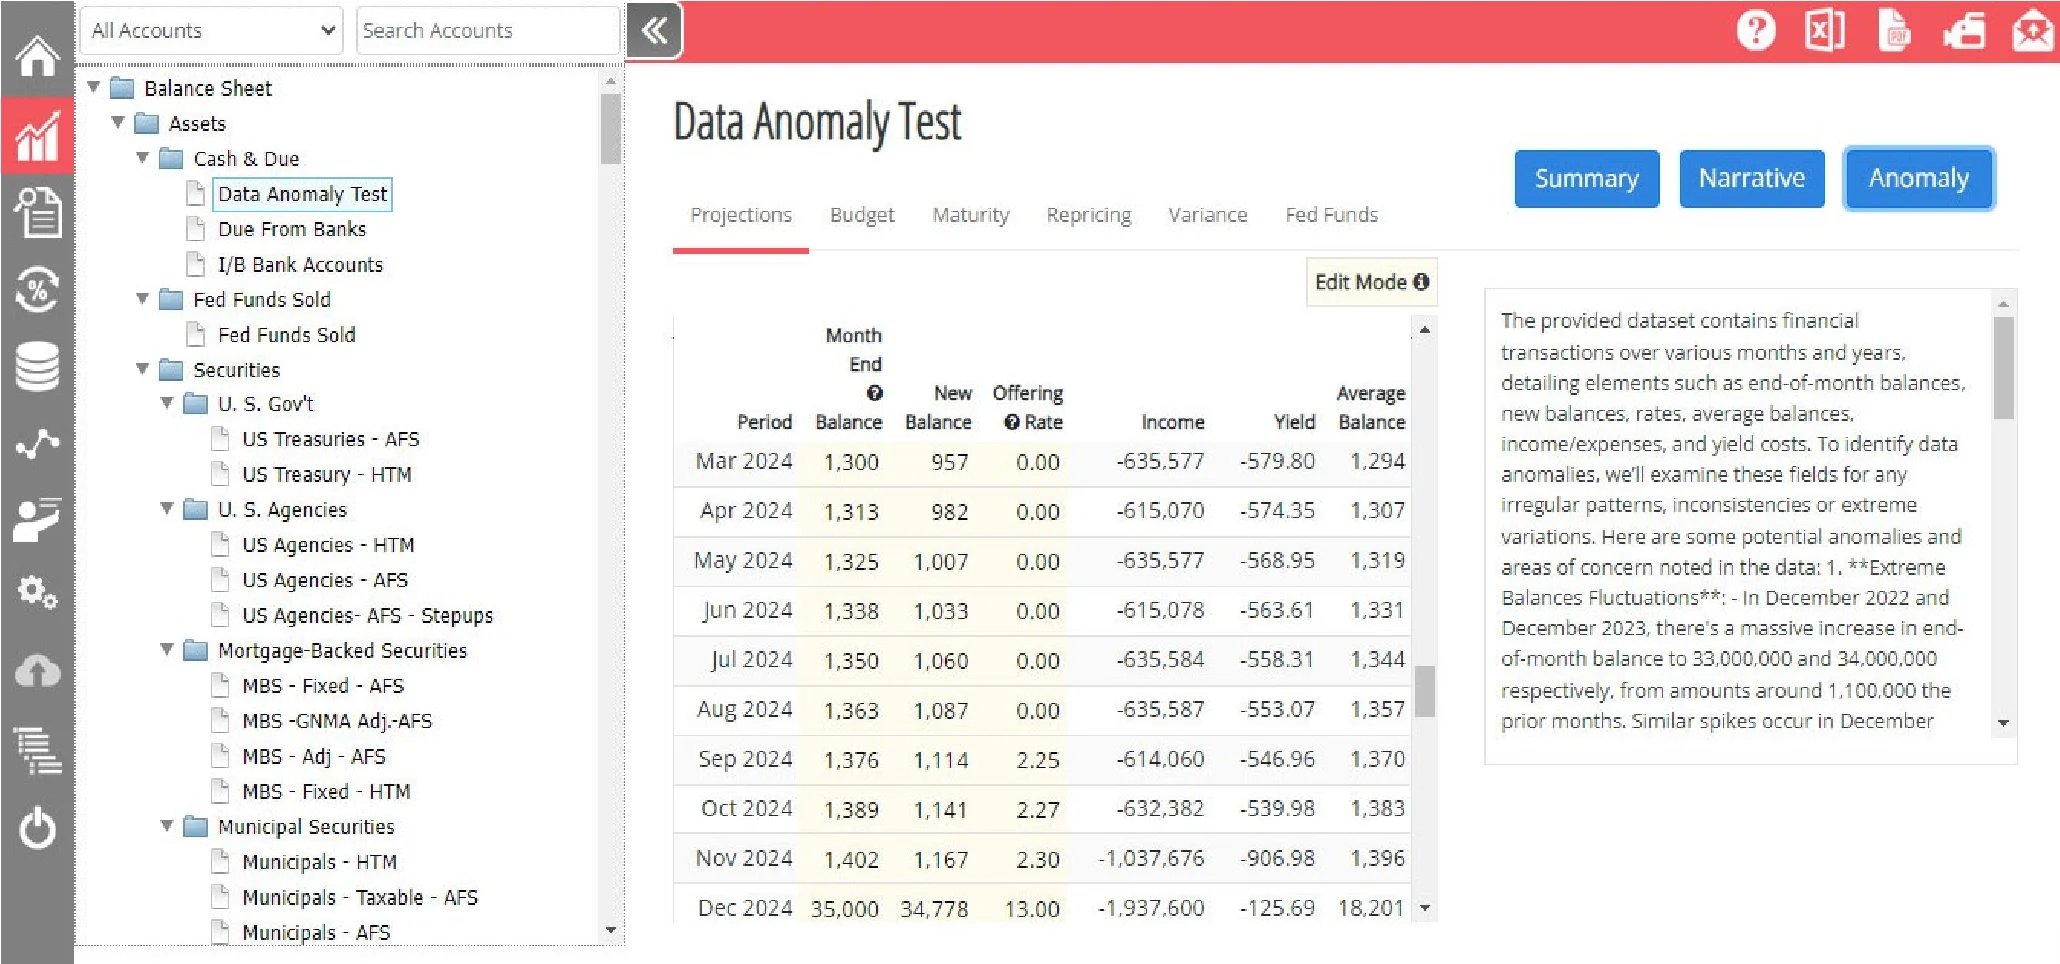Screen dimensions: 2060x964
Task: Export to Excel icon
Action: click(x=1825, y=30)
